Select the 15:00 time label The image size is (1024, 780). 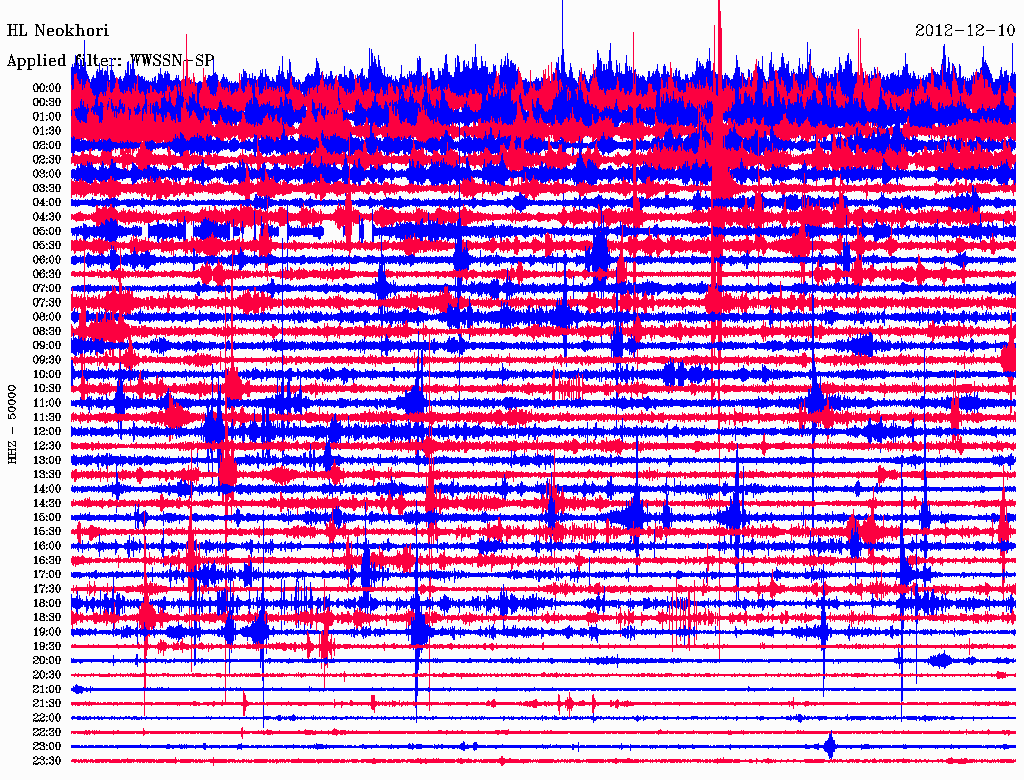46,517
